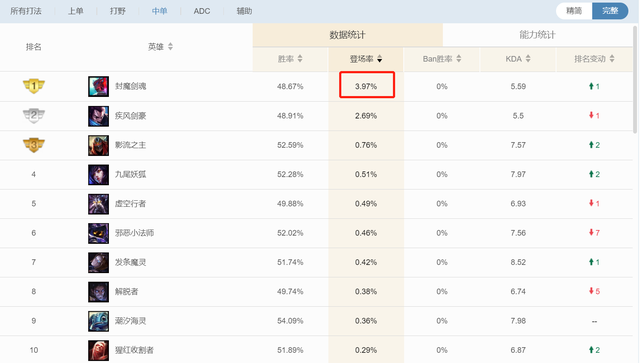
Task: Click green up arrow in 封魔剑魂 row
Action: 591,86
